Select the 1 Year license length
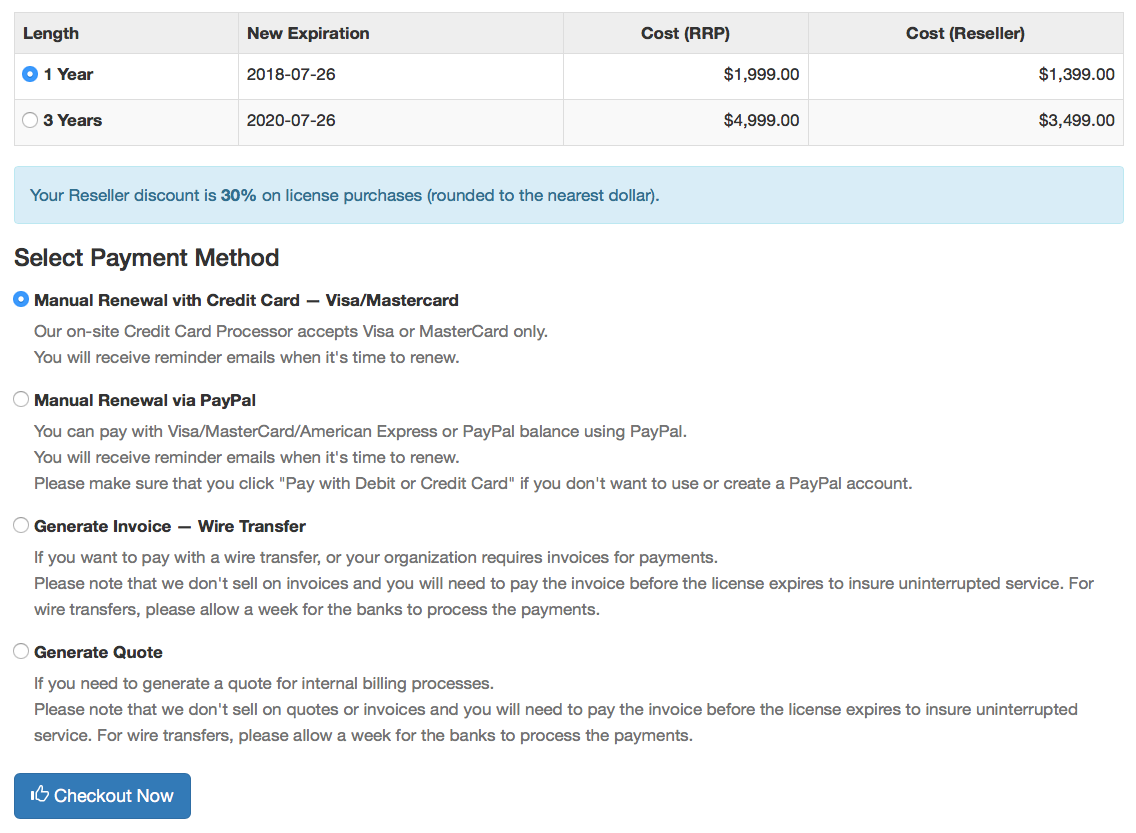1136x833 pixels. pyautogui.click(x=30, y=74)
